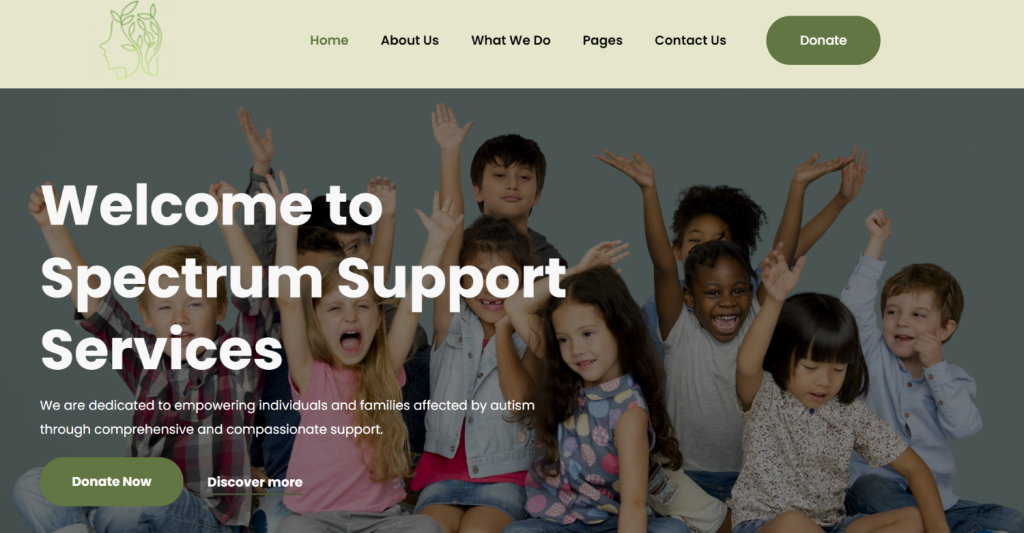Expand the Pages menu item
The image size is (1024, 533).
[602, 40]
